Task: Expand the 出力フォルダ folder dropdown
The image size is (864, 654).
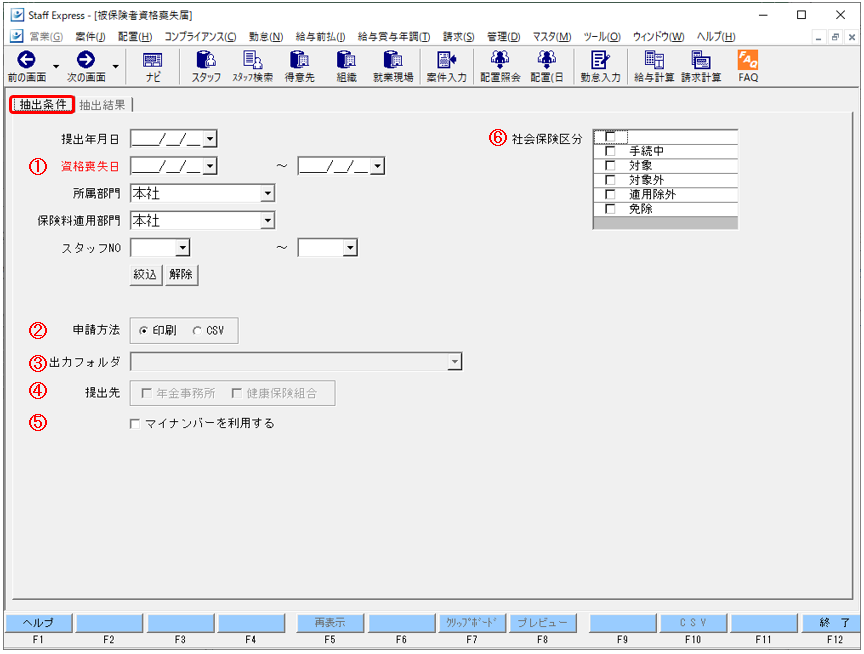Action: [x=456, y=361]
